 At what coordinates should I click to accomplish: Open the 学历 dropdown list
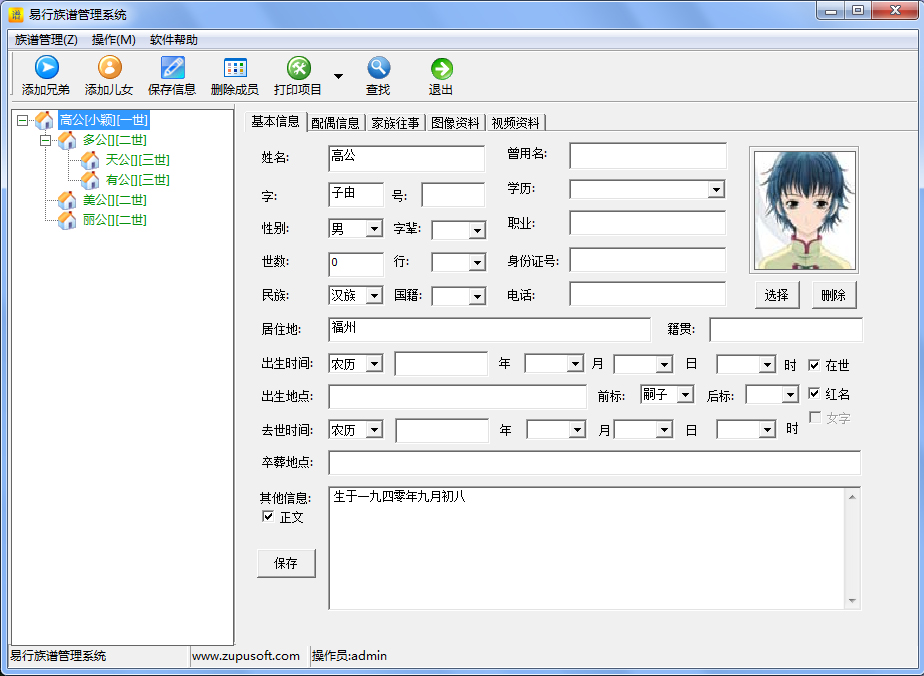(716, 190)
